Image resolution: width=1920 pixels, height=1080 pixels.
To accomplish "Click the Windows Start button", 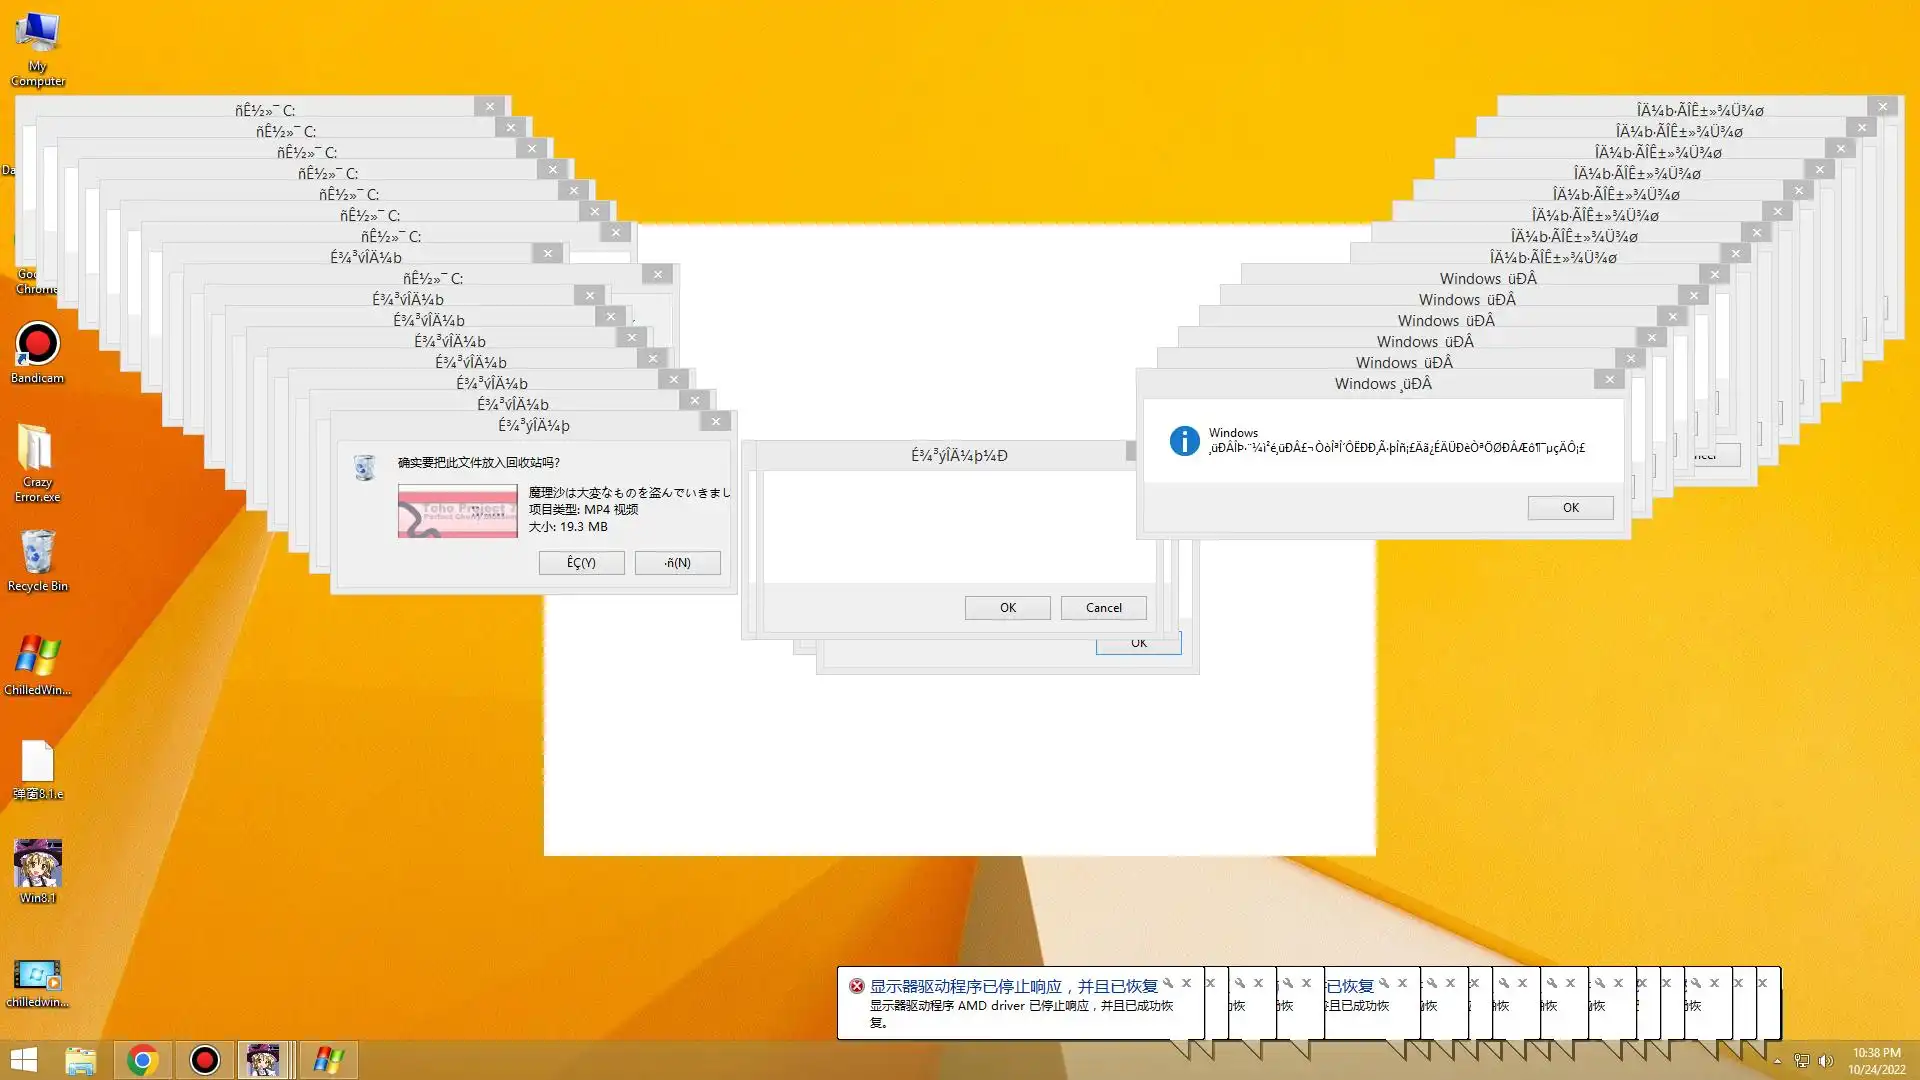I will tap(23, 1060).
